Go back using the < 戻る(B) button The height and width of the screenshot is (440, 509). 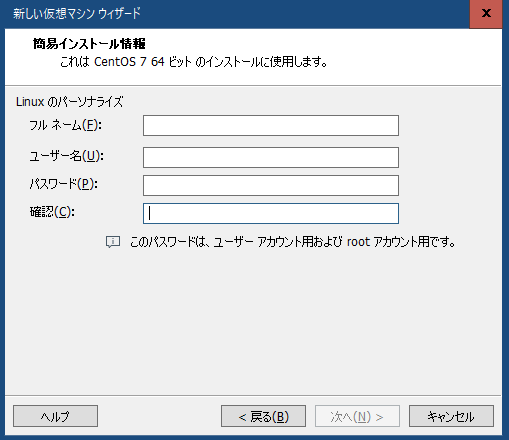click(x=263, y=416)
